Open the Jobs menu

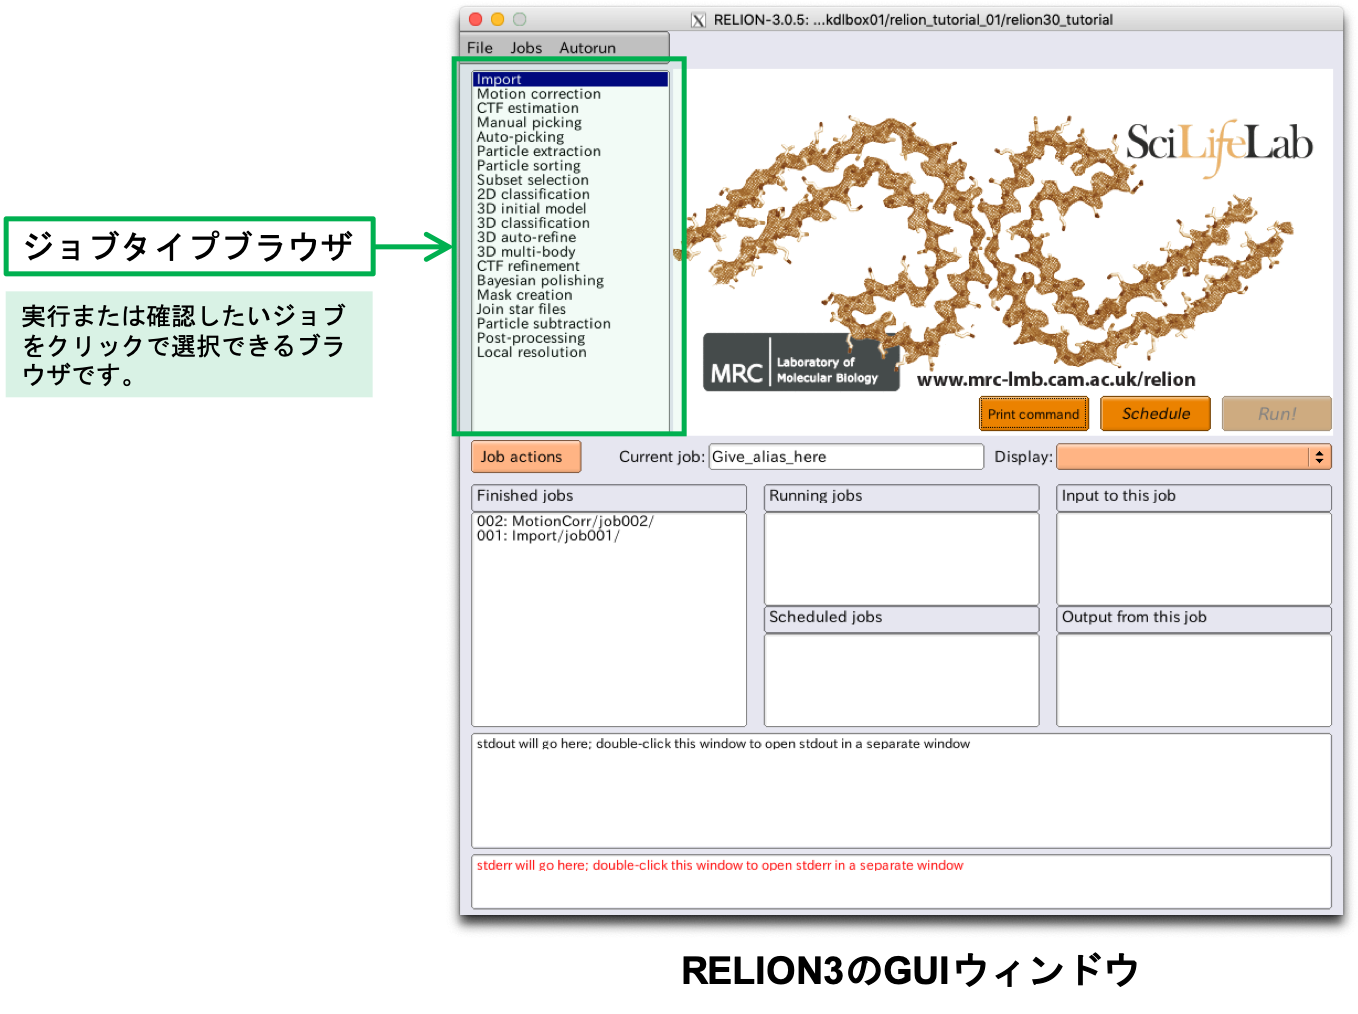[525, 48]
